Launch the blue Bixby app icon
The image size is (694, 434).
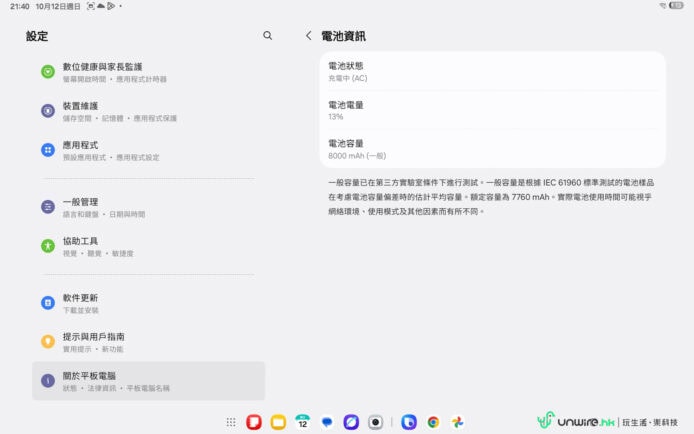[x=409, y=423]
